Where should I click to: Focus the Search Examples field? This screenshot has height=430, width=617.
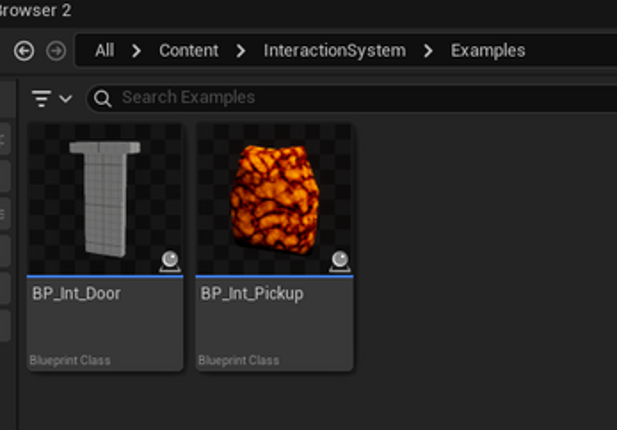(x=352, y=98)
